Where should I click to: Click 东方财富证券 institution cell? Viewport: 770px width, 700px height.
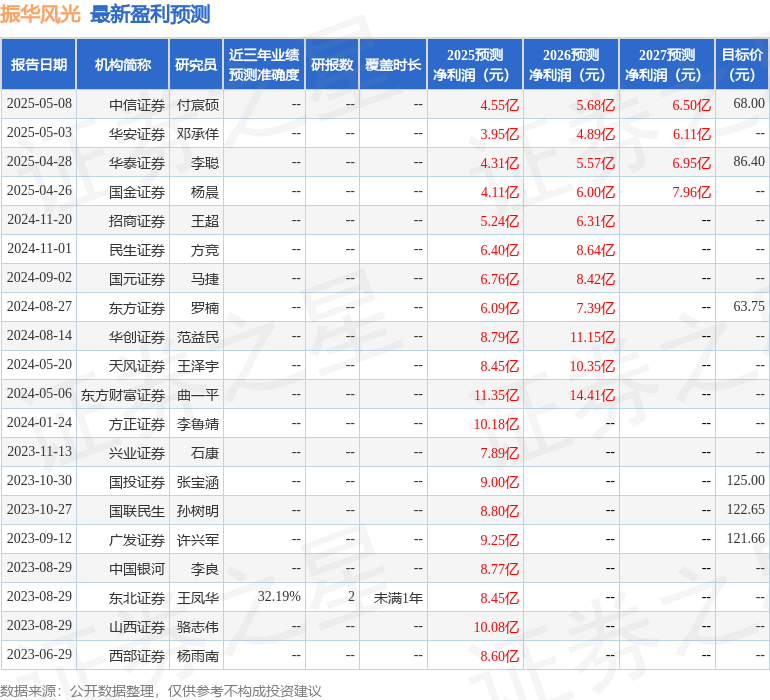[x=123, y=395]
